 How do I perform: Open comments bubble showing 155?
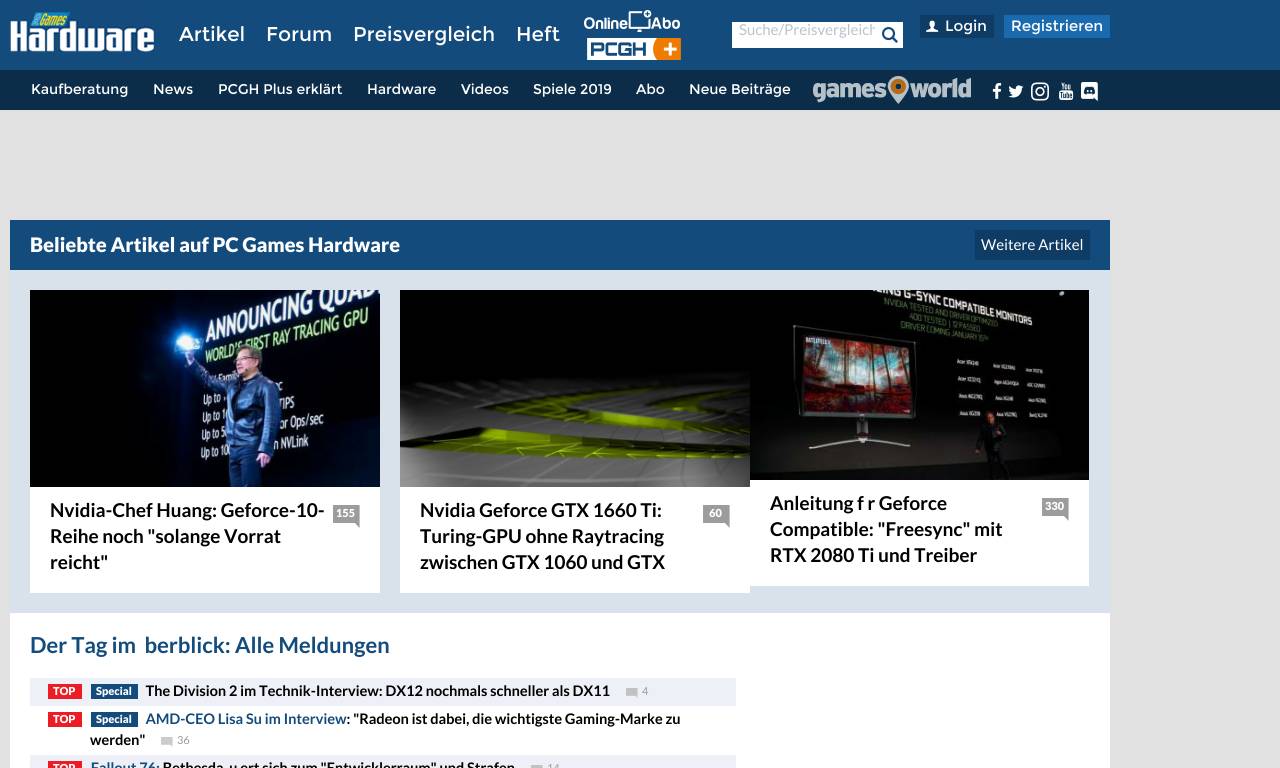click(345, 514)
